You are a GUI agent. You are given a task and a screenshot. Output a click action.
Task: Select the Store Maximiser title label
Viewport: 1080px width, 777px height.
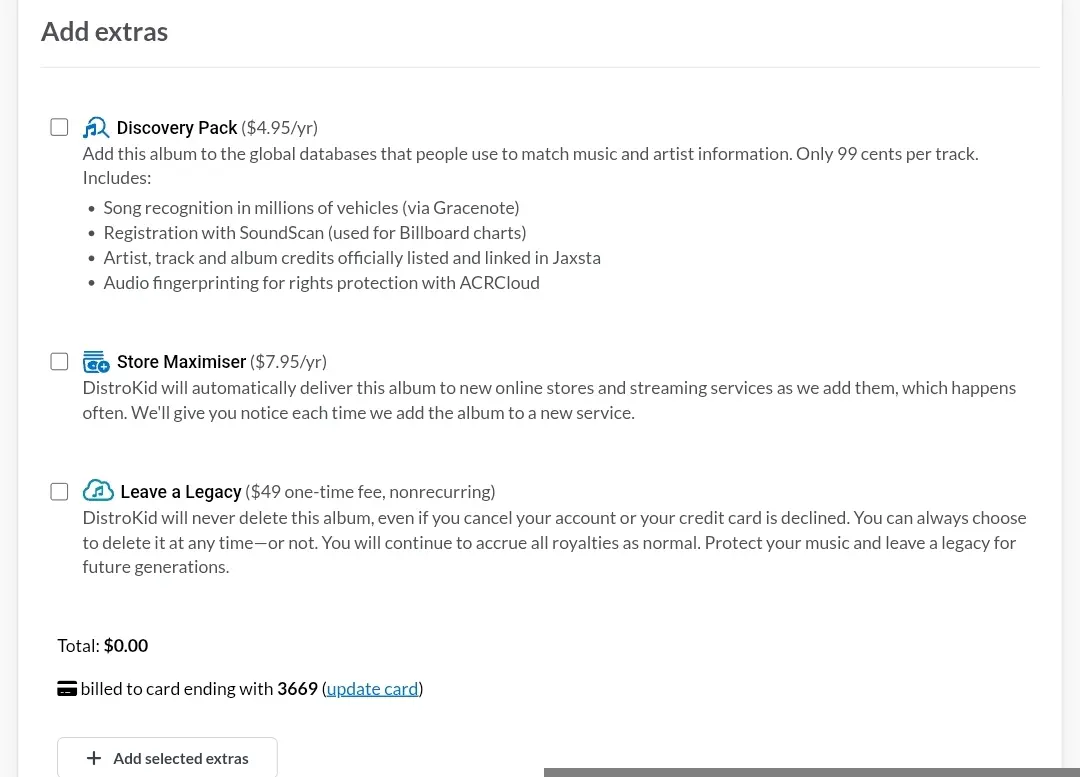(x=181, y=362)
